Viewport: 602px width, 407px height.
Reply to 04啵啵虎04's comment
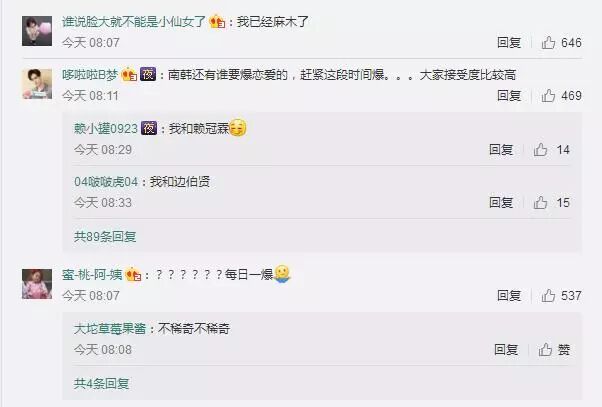[x=501, y=203]
